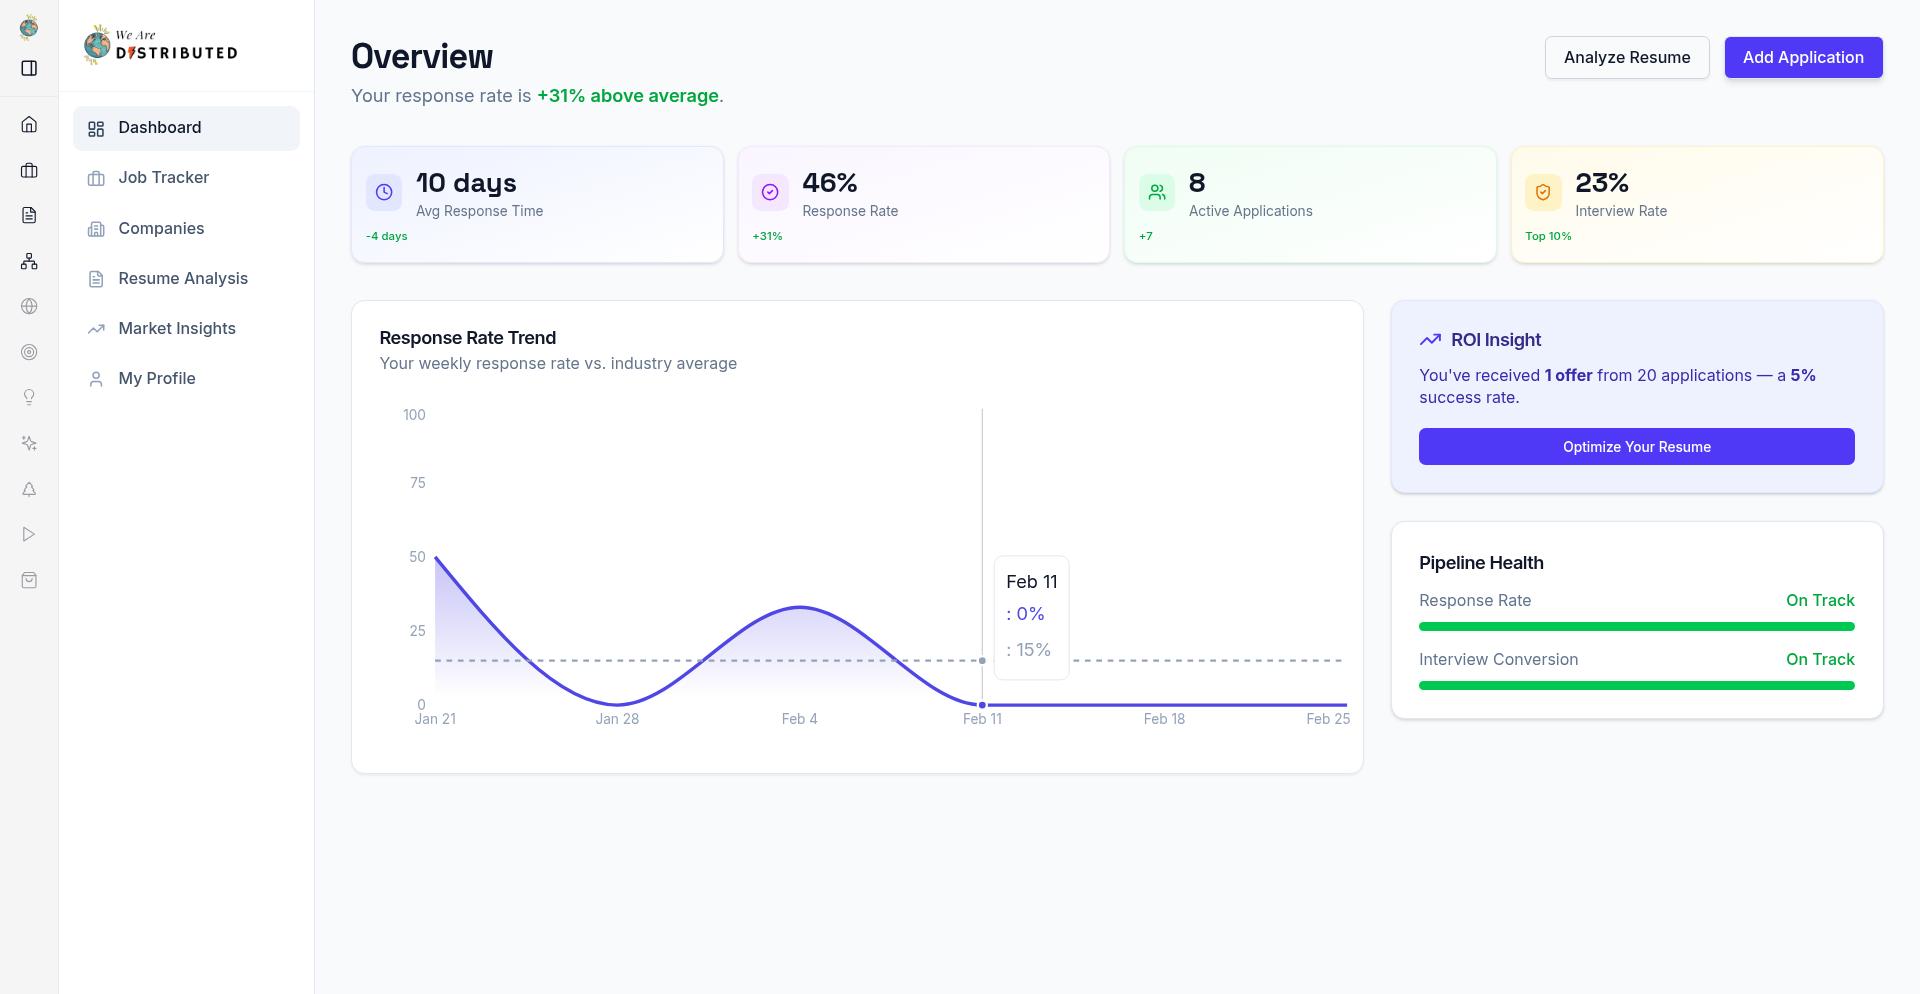Toggle the sidebar panel collapse icon

pyautogui.click(x=29, y=68)
